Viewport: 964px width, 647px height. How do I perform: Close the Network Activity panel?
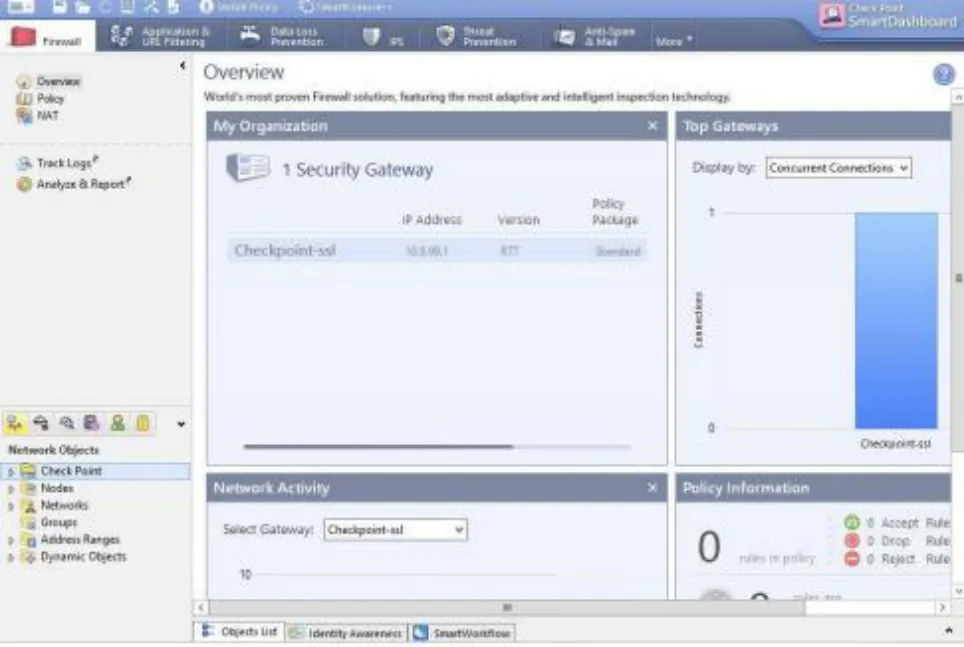[652, 488]
